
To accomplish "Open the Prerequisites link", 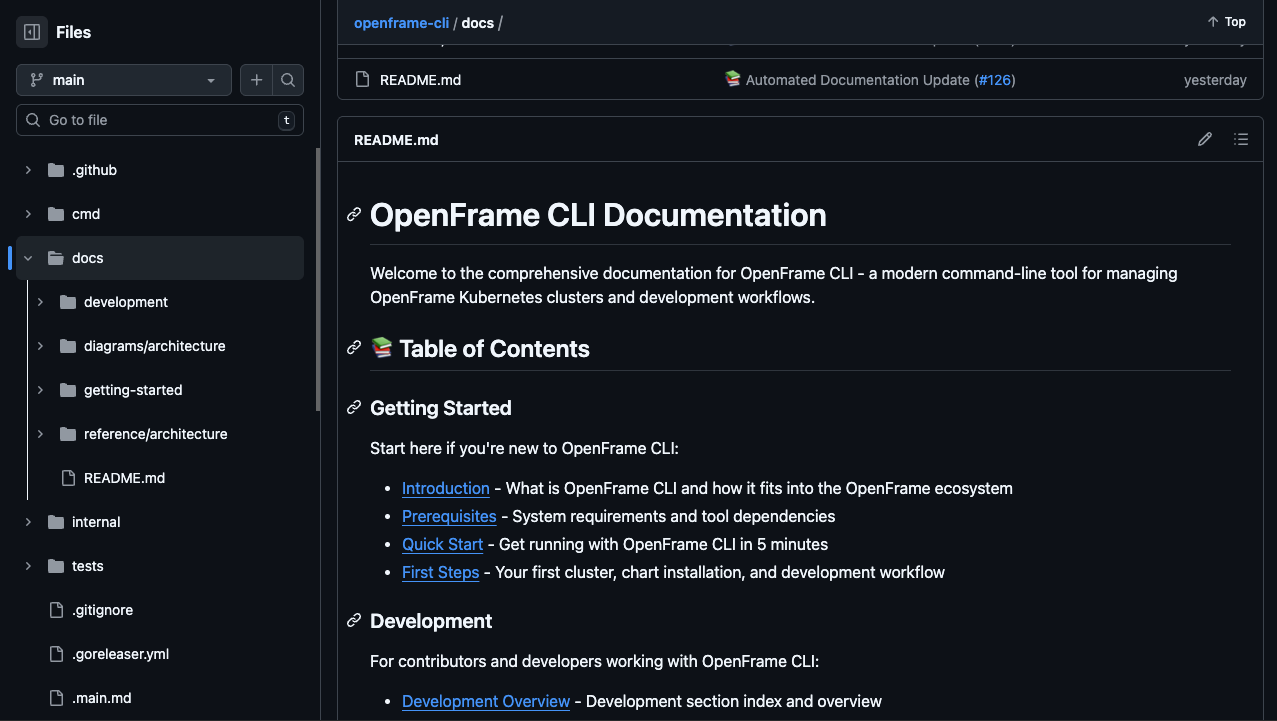I will (x=449, y=516).
